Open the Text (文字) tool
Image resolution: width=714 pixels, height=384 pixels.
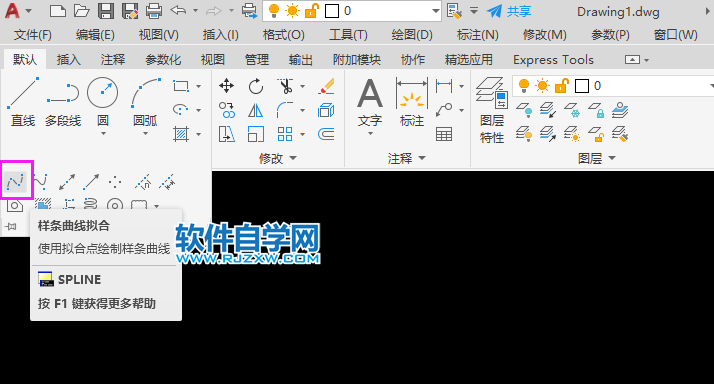coord(370,101)
